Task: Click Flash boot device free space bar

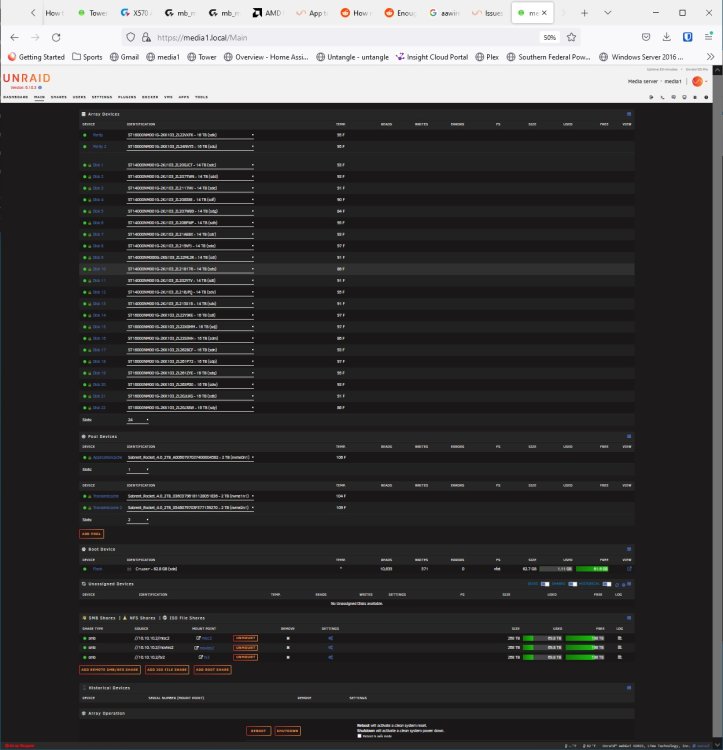Action: coord(592,569)
